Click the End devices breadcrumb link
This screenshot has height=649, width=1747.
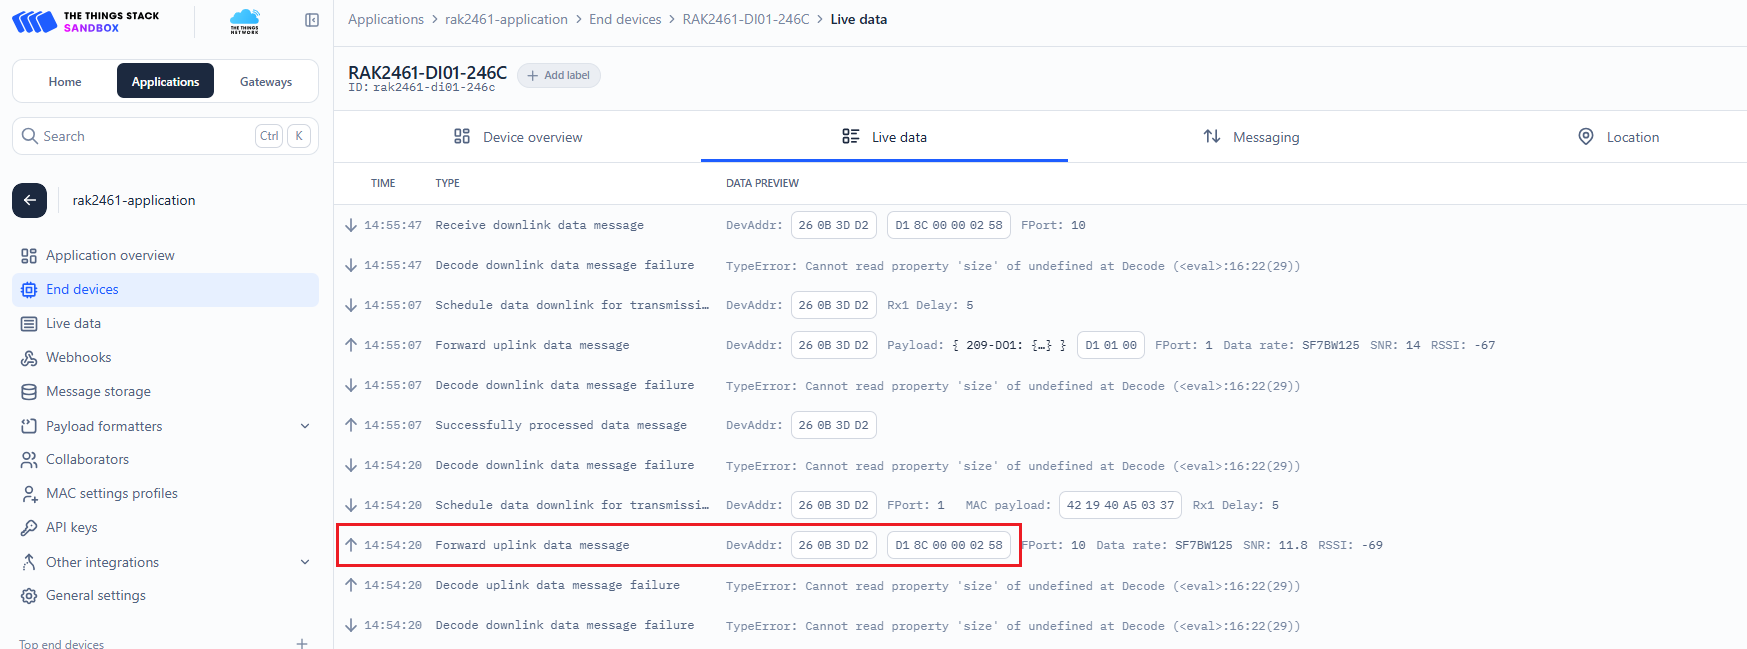[x=625, y=19]
